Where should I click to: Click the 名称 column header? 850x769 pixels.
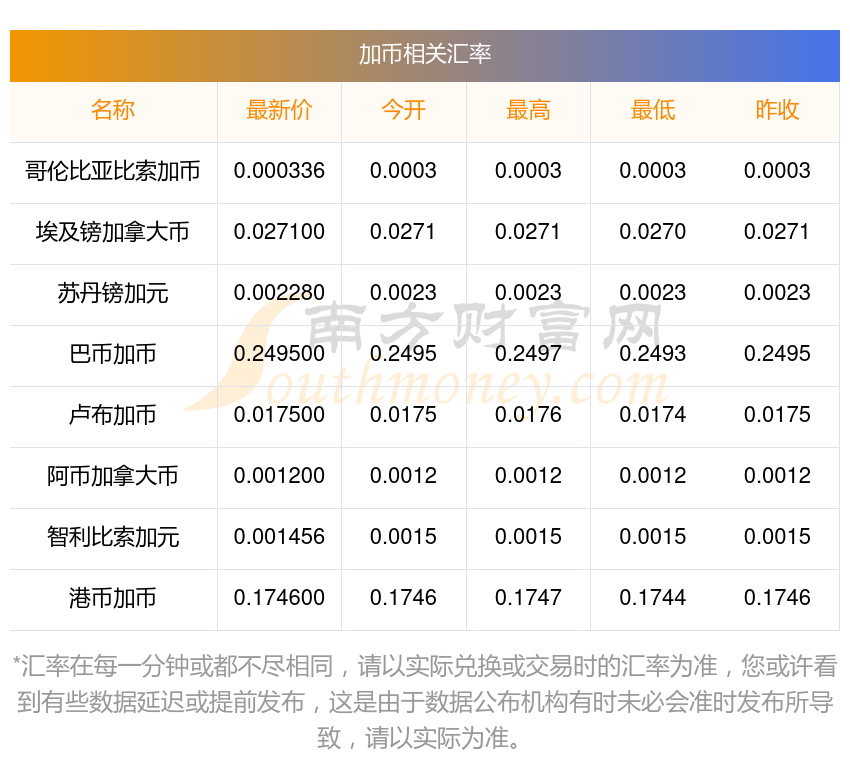[113, 110]
